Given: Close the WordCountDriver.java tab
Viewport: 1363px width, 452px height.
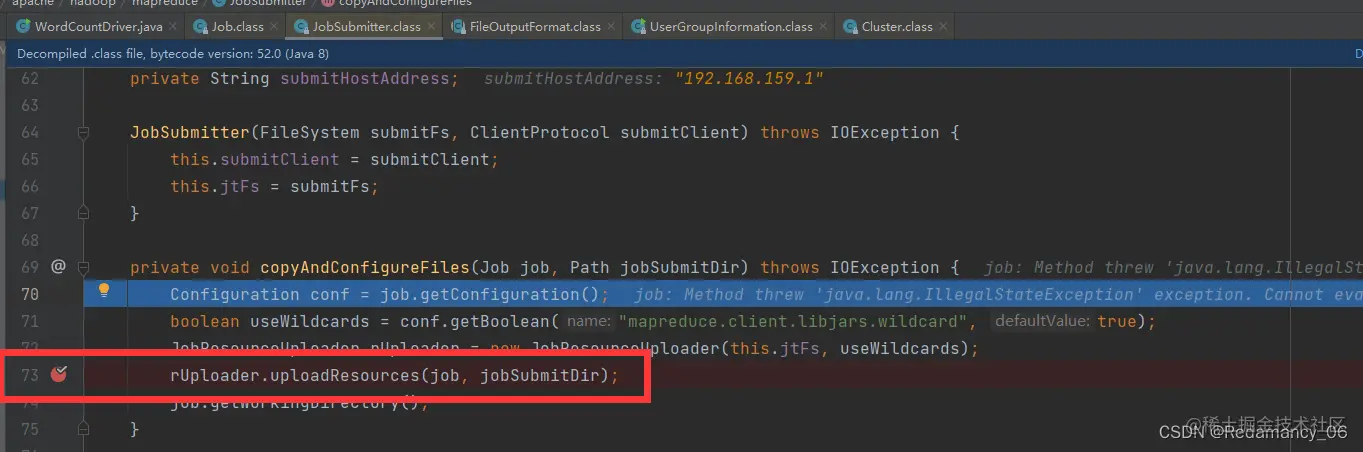Looking at the screenshot, I should [x=175, y=27].
